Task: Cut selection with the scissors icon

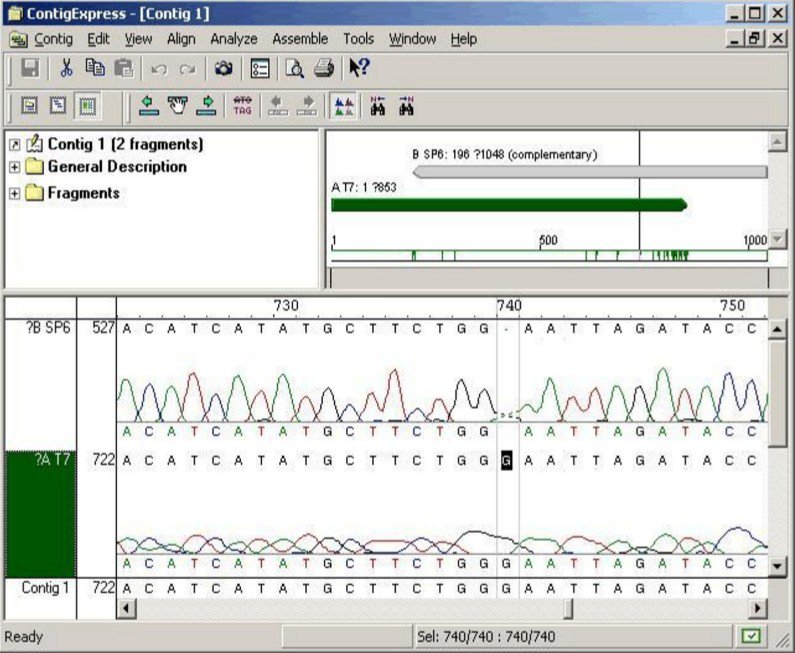Action: [x=66, y=68]
